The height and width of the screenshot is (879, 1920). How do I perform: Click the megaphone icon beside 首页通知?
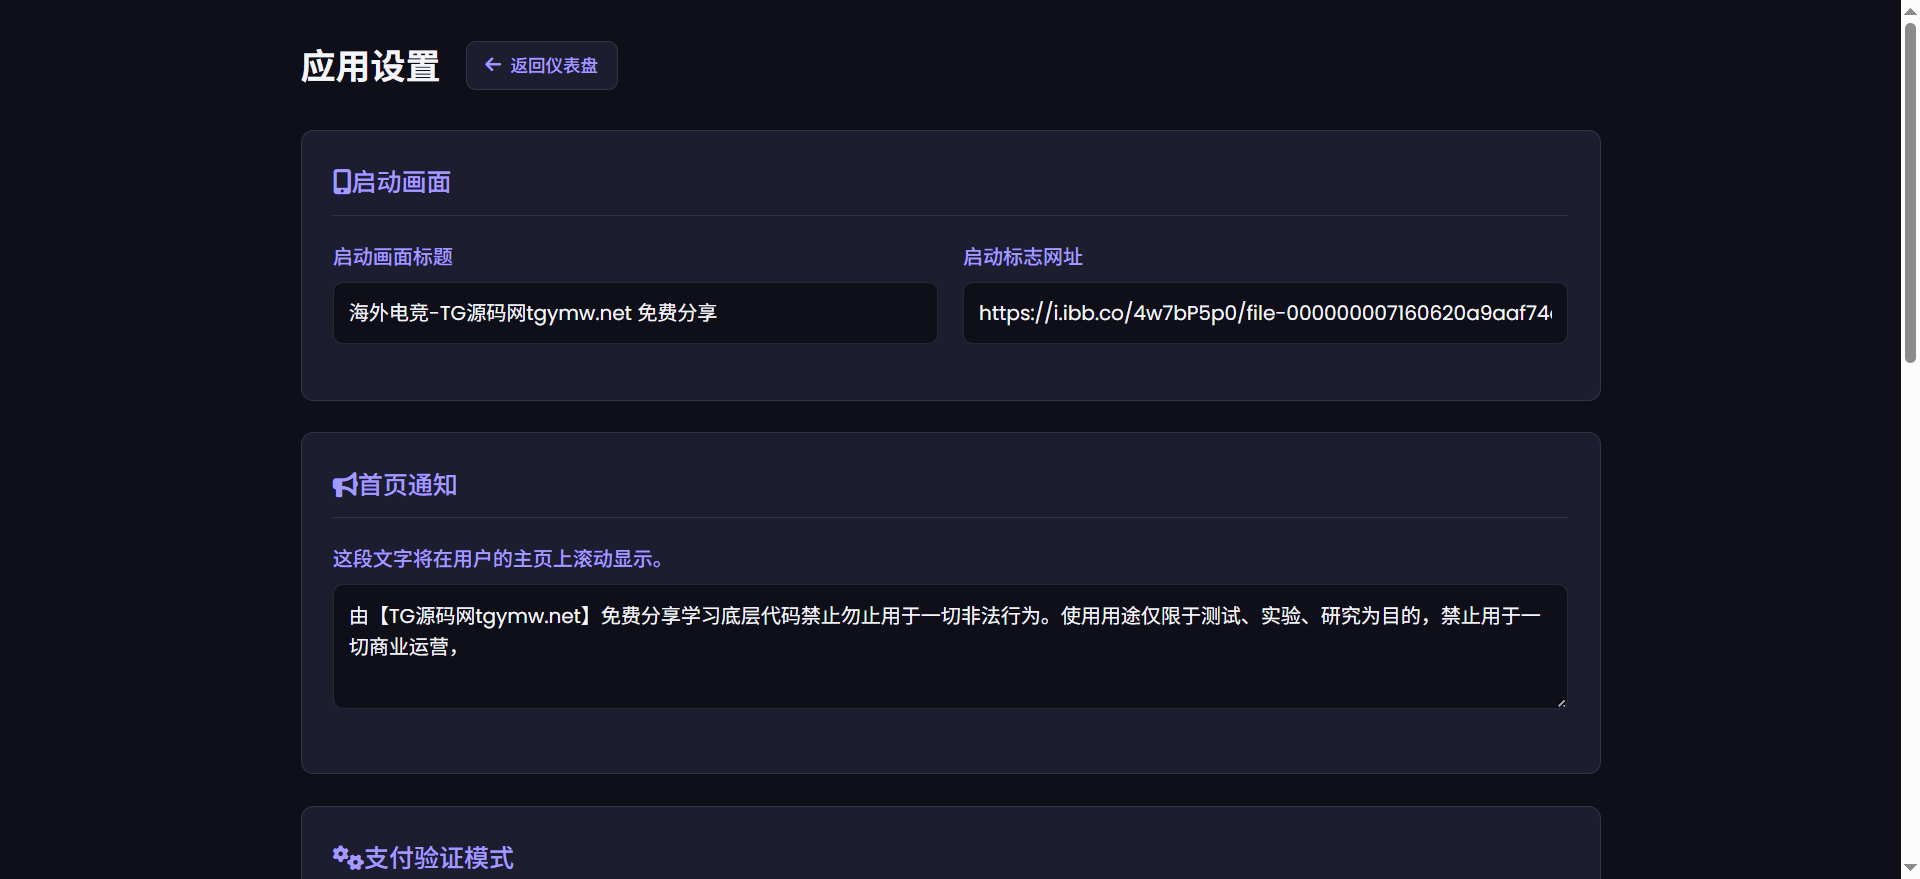pos(344,485)
